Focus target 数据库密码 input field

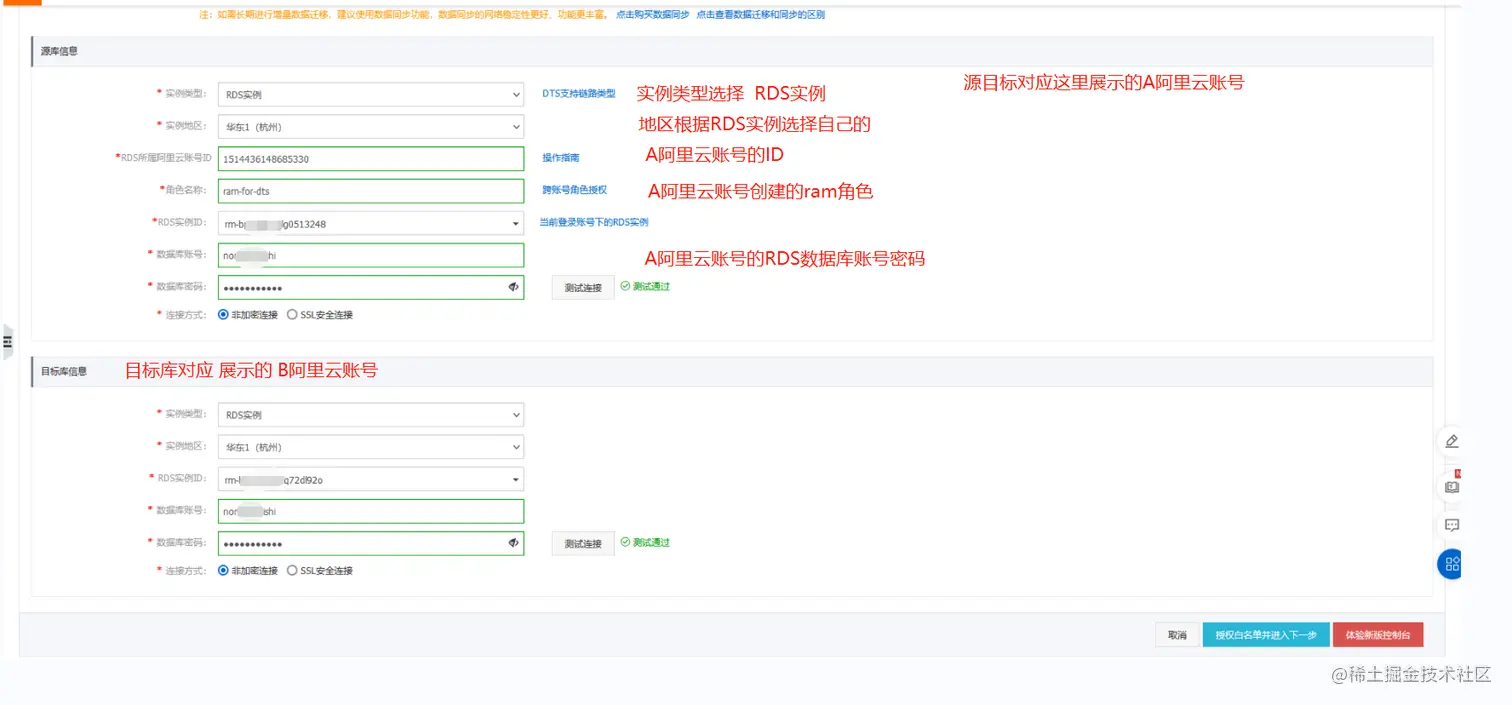pyautogui.click(x=370, y=543)
